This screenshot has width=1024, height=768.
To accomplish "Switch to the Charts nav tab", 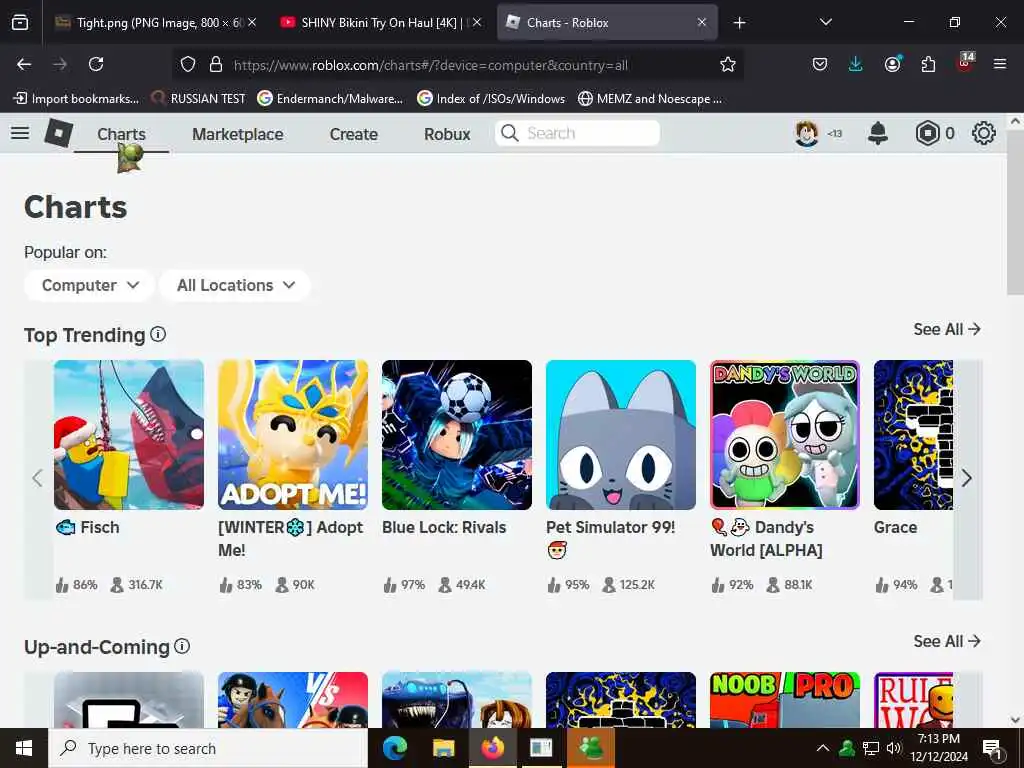I will click(x=121, y=134).
